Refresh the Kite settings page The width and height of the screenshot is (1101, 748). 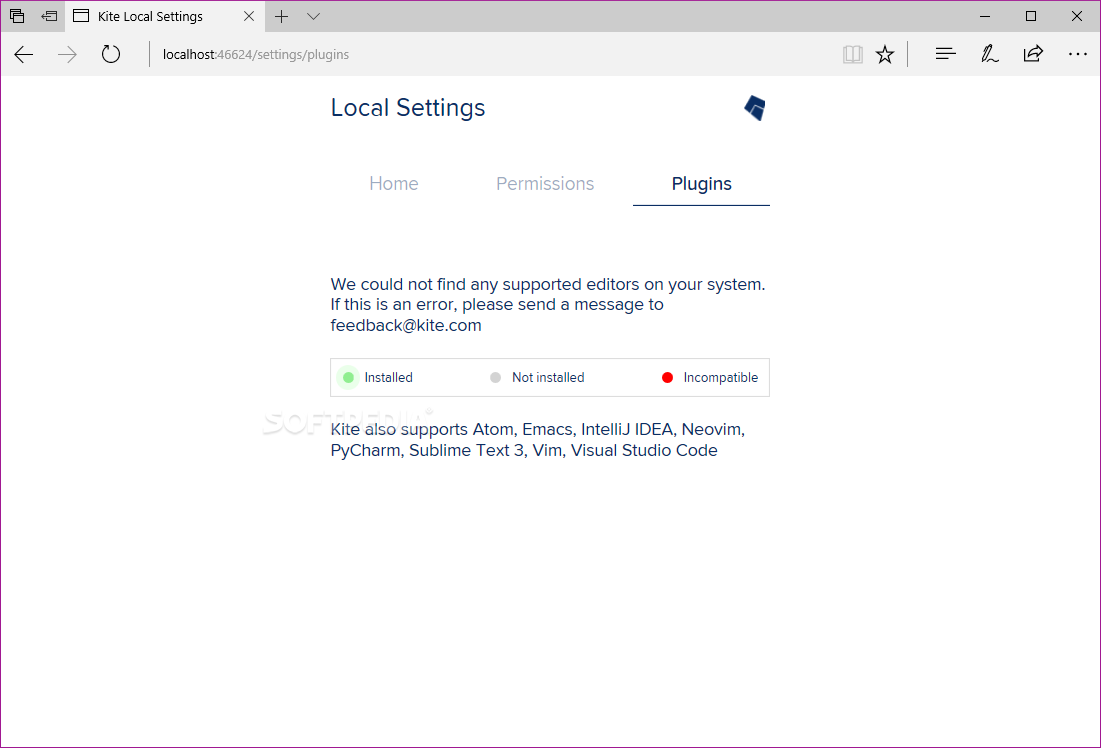pyautogui.click(x=111, y=54)
